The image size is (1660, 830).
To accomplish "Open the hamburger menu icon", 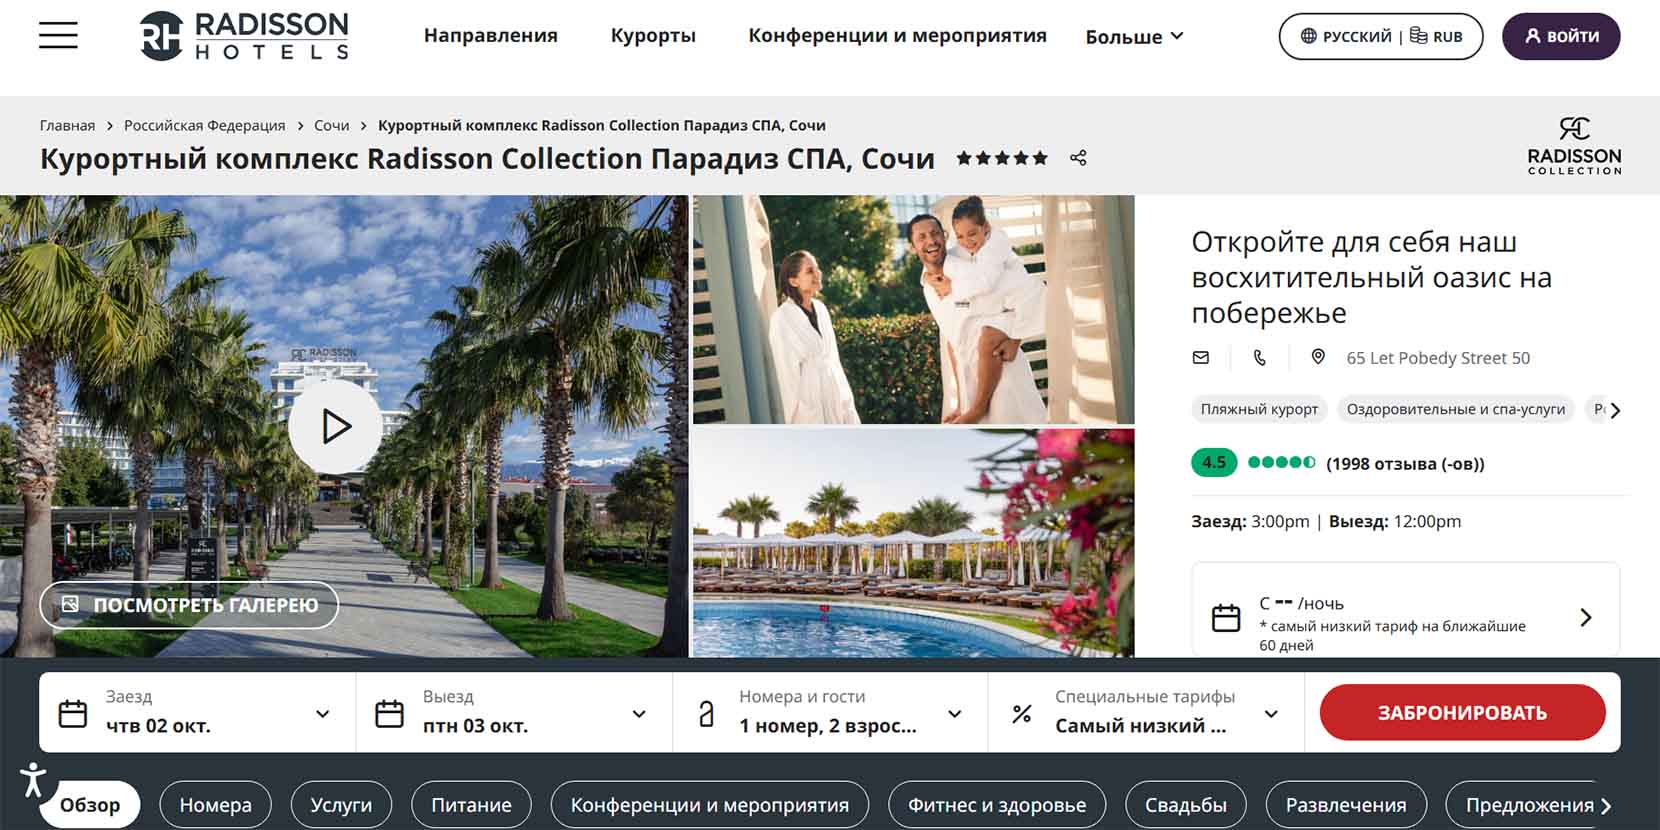I will [58, 36].
